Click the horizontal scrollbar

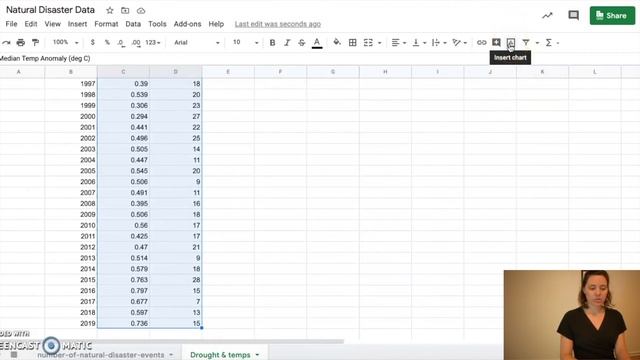172,341
